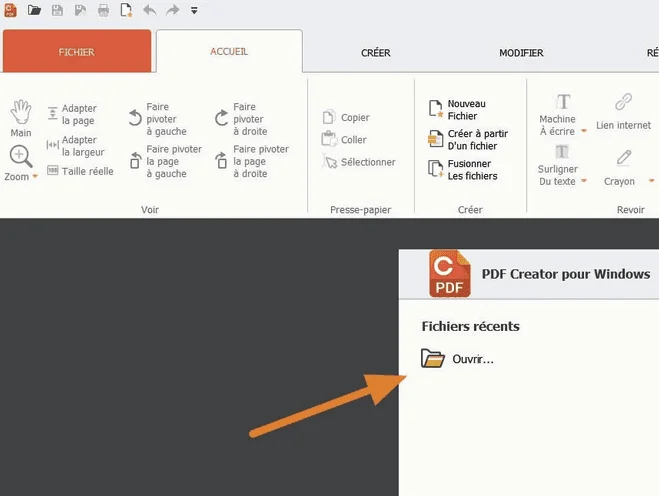
Task: Activate the Sélectionner tool
Action: point(359,162)
